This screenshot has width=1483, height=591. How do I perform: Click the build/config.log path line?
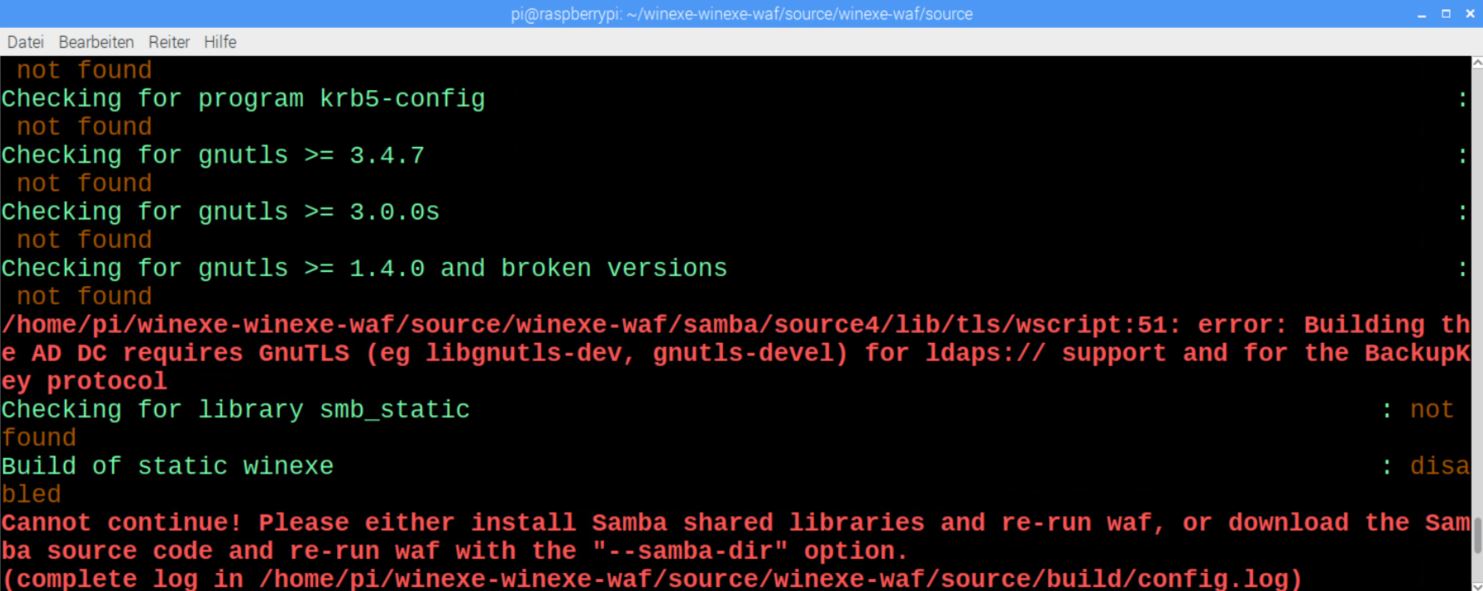[652, 578]
